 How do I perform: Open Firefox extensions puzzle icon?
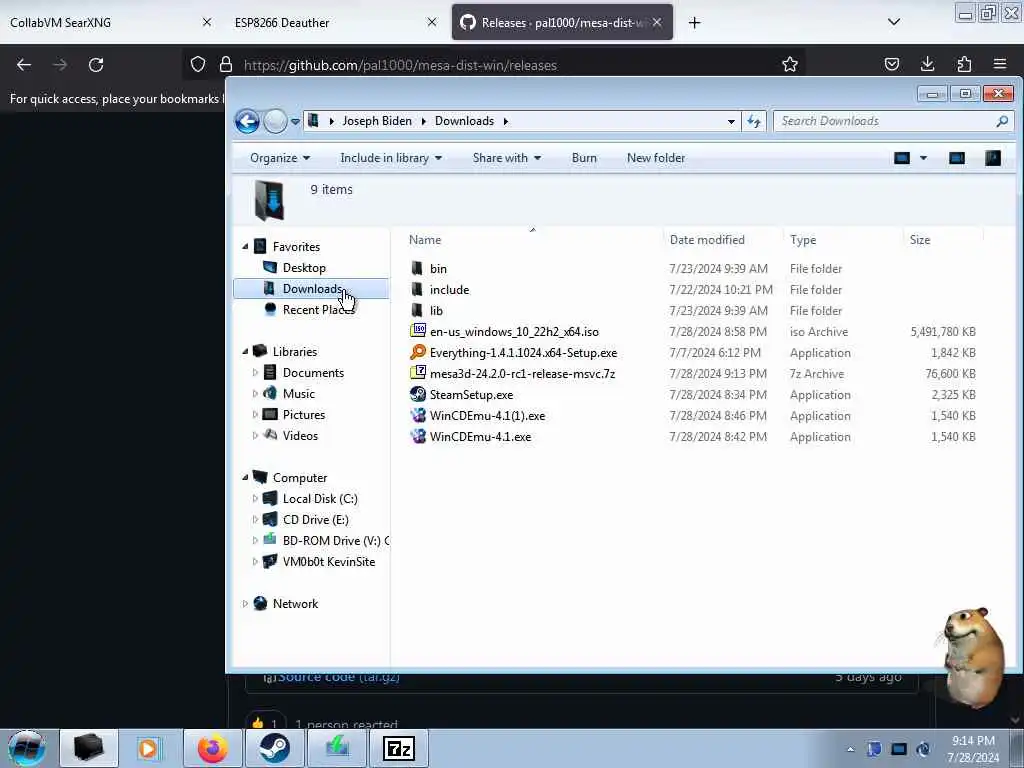[964, 64]
